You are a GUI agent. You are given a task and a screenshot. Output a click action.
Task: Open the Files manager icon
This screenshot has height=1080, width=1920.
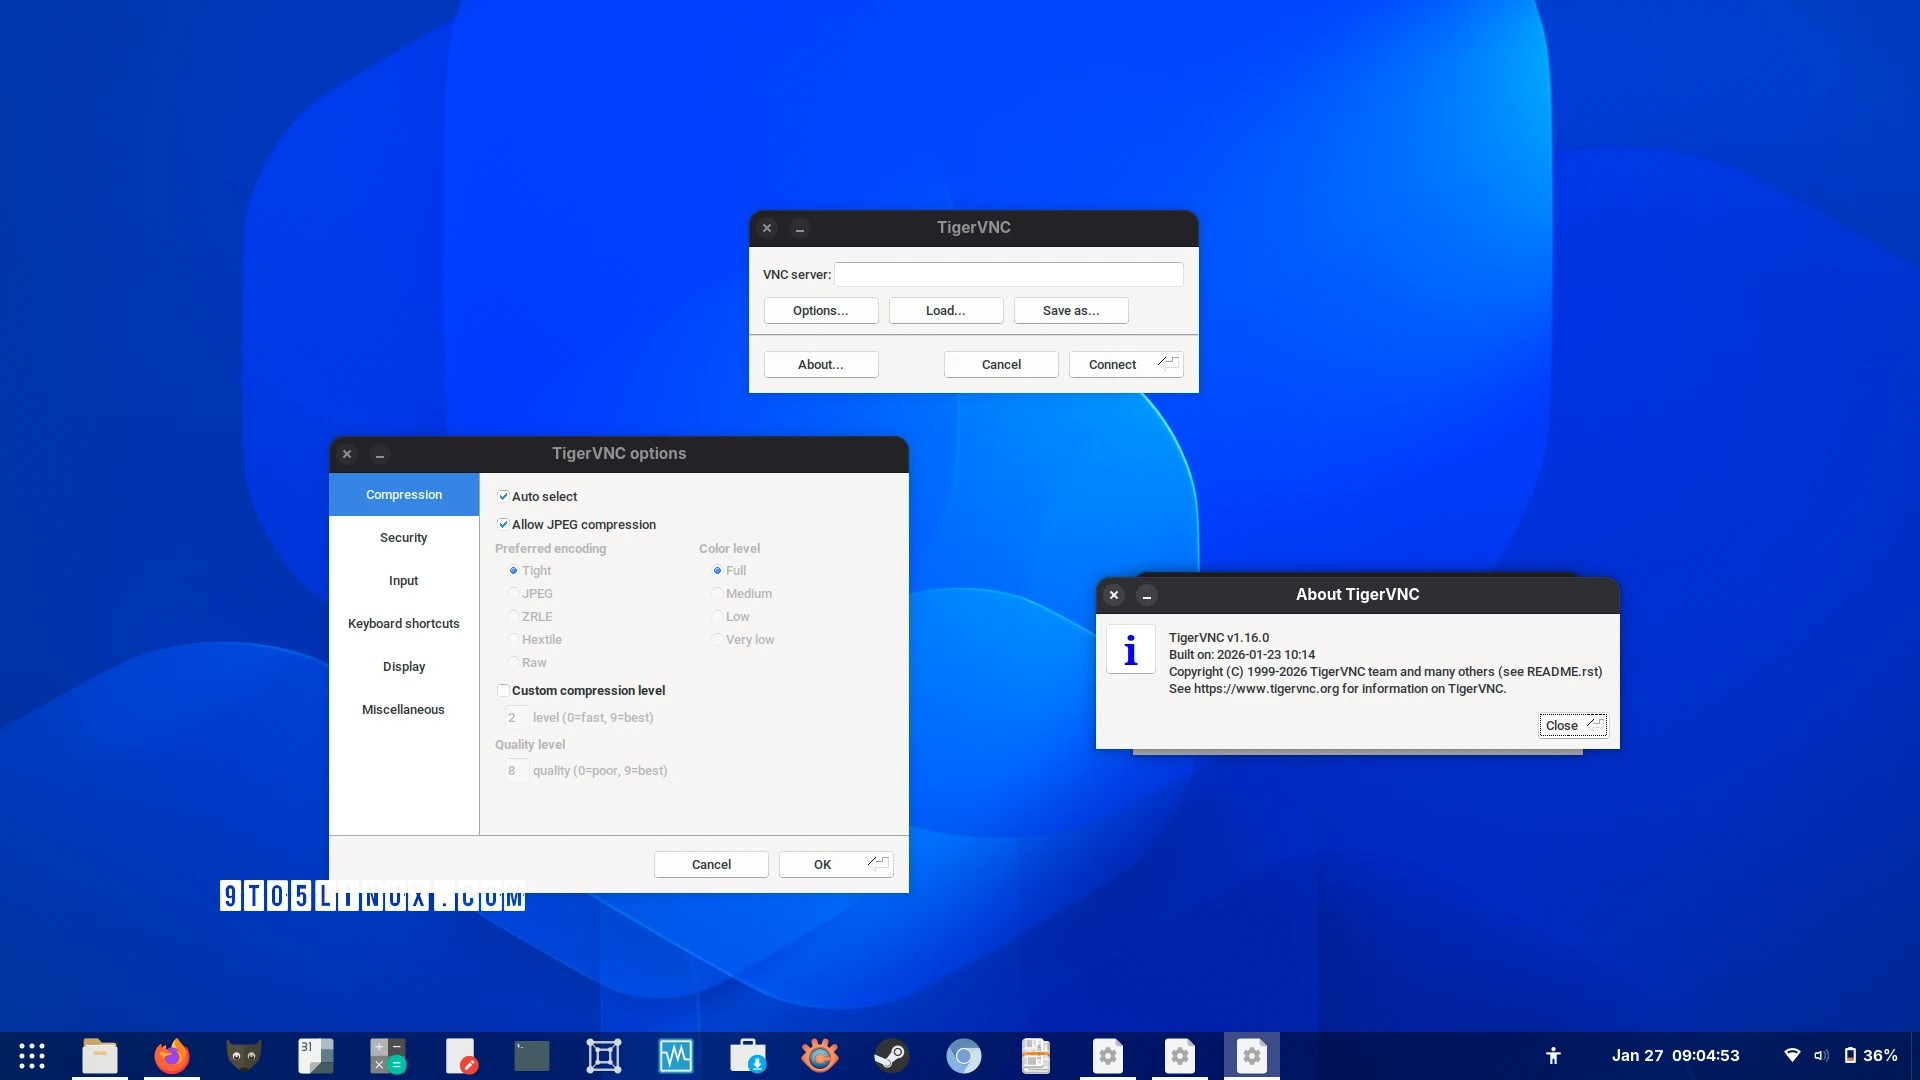99,1056
